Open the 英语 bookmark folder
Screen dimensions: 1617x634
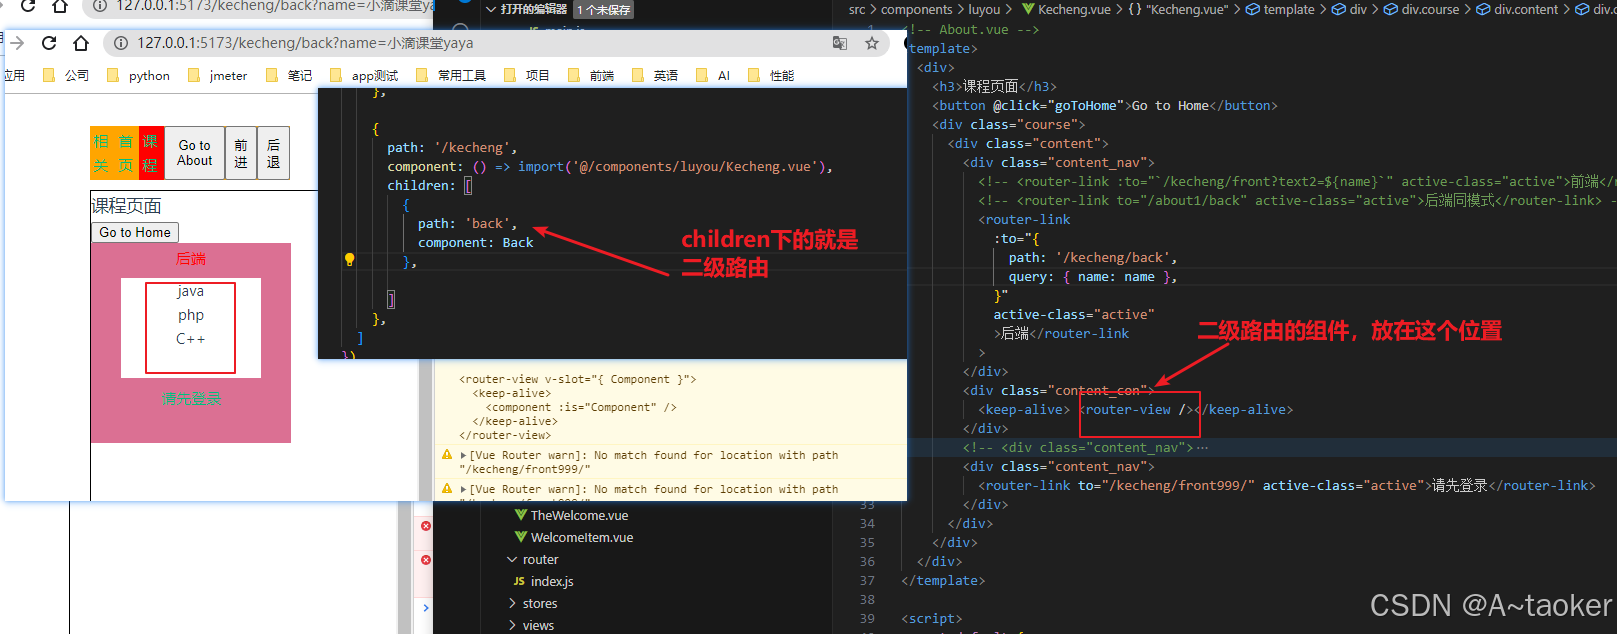pos(655,75)
